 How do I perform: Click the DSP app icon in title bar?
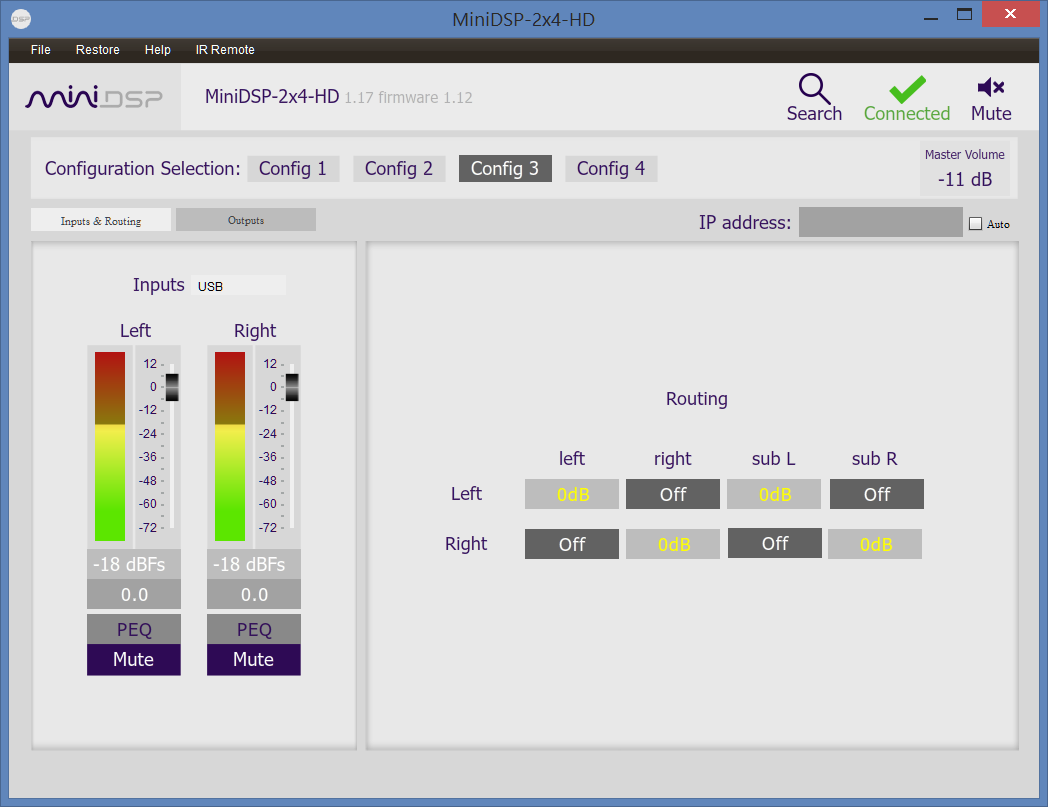point(21,19)
